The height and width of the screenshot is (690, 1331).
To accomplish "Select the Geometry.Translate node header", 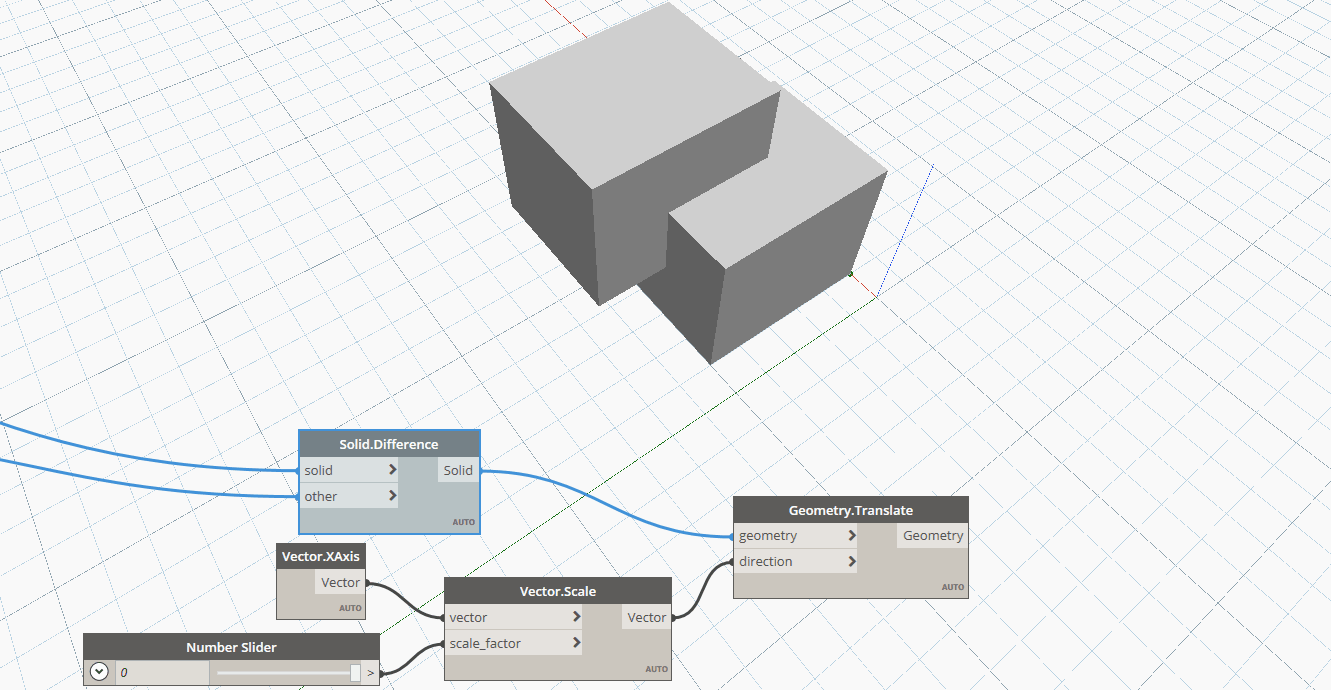I will tap(851, 510).
